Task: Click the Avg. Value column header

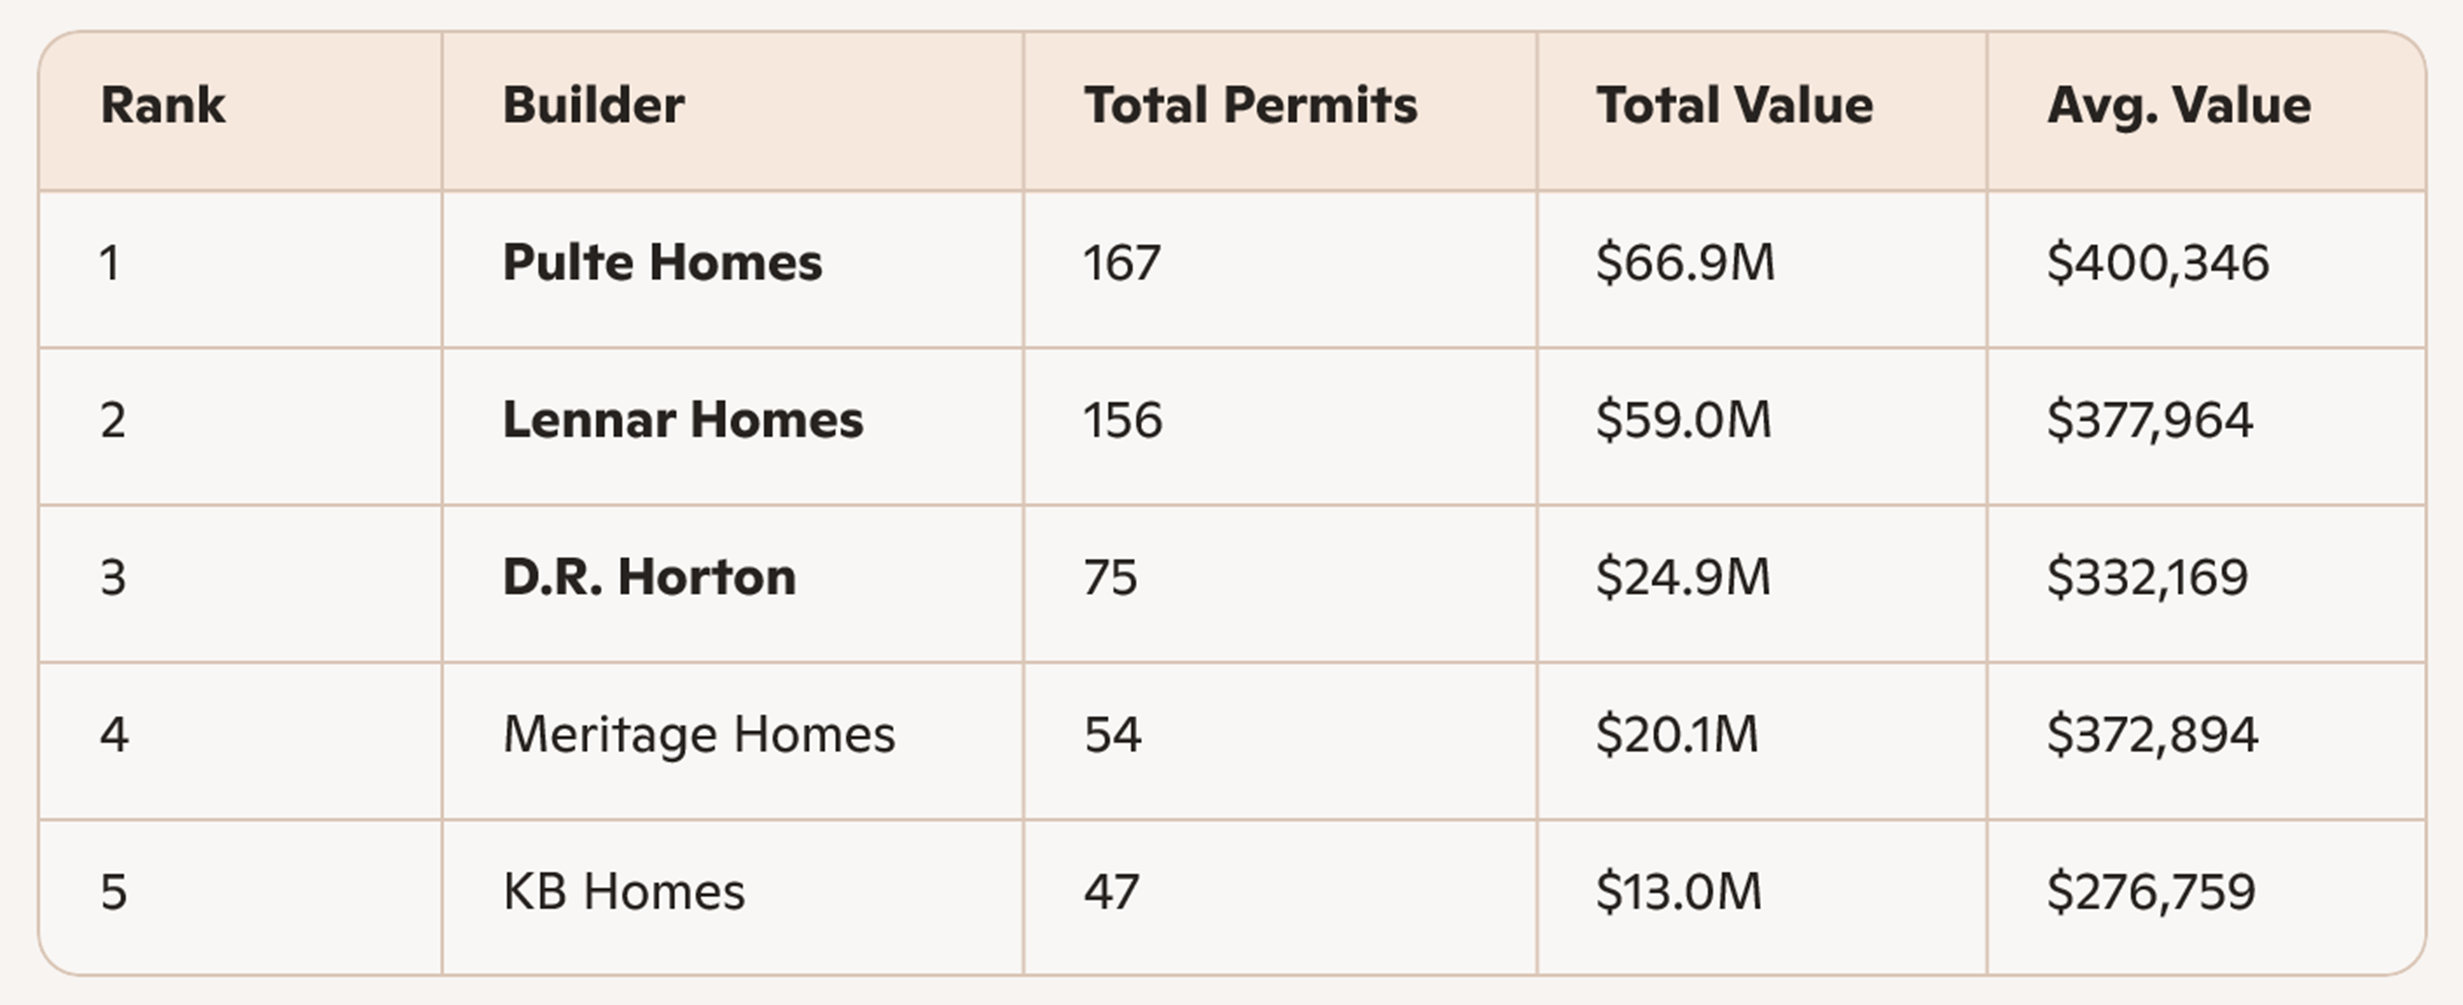Action: pyautogui.click(x=2178, y=106)
